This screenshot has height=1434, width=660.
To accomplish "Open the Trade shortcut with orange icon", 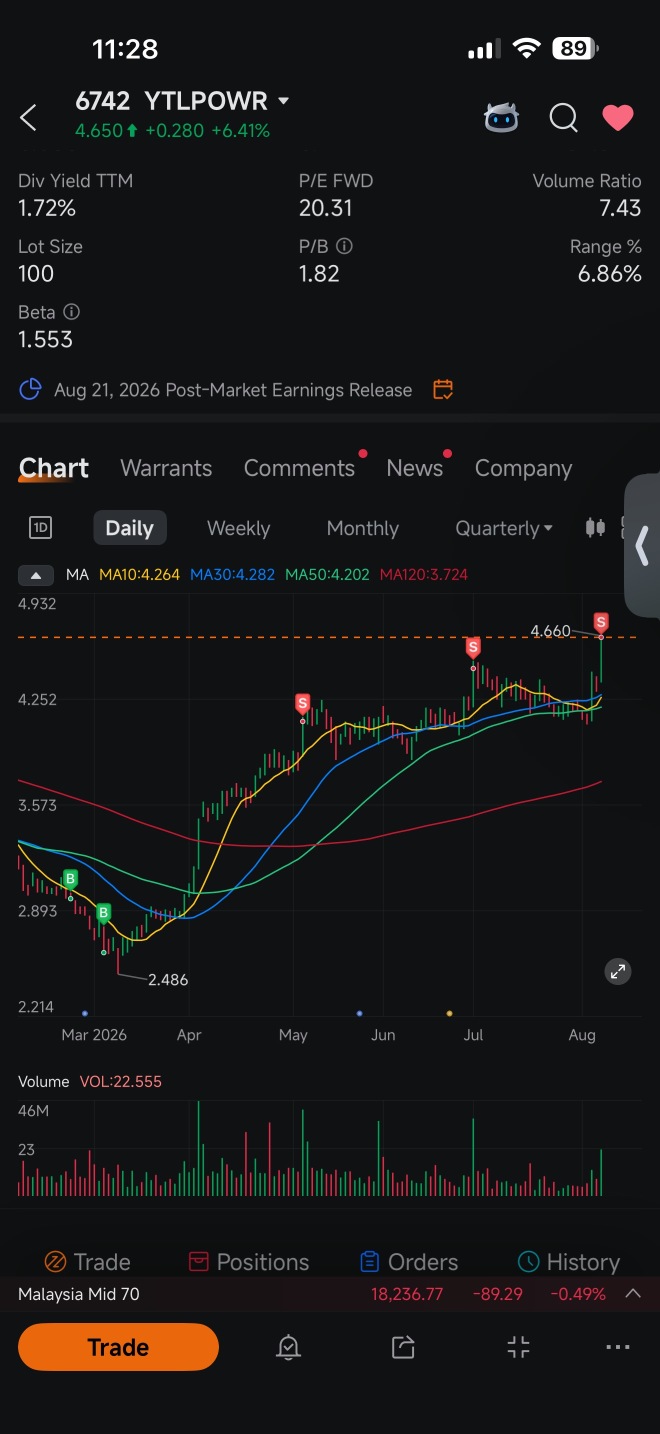I will (88, 1262).
